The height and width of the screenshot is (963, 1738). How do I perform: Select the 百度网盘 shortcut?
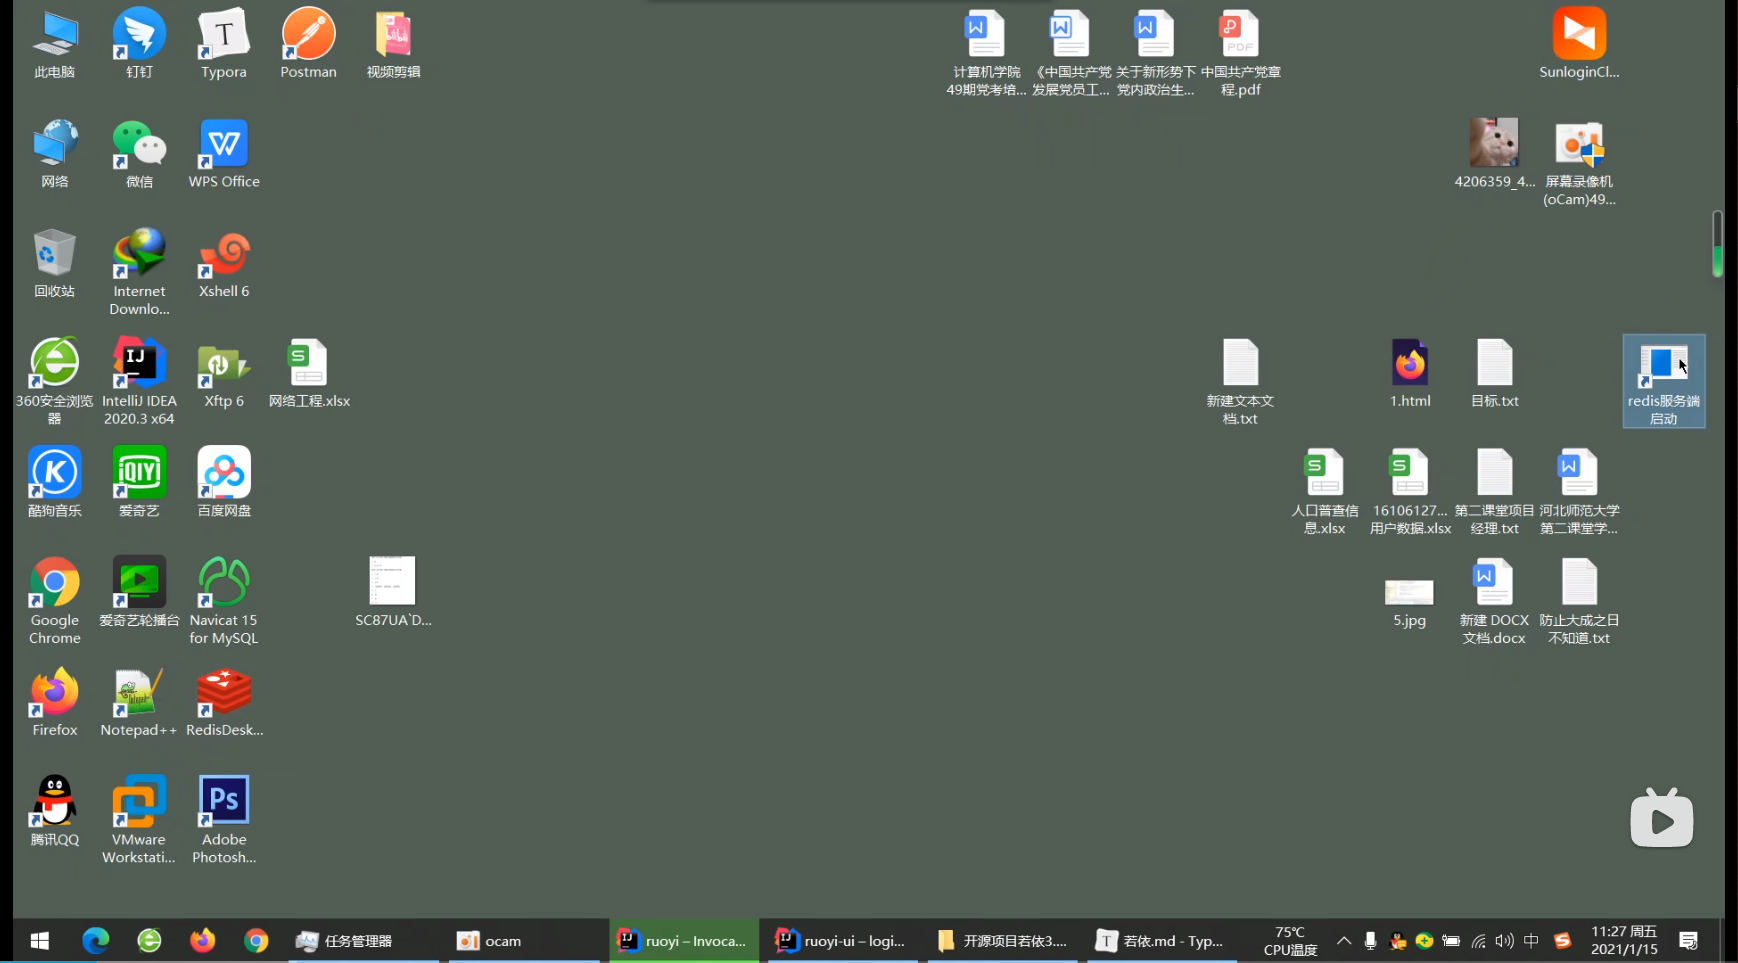tap(224, 483)
